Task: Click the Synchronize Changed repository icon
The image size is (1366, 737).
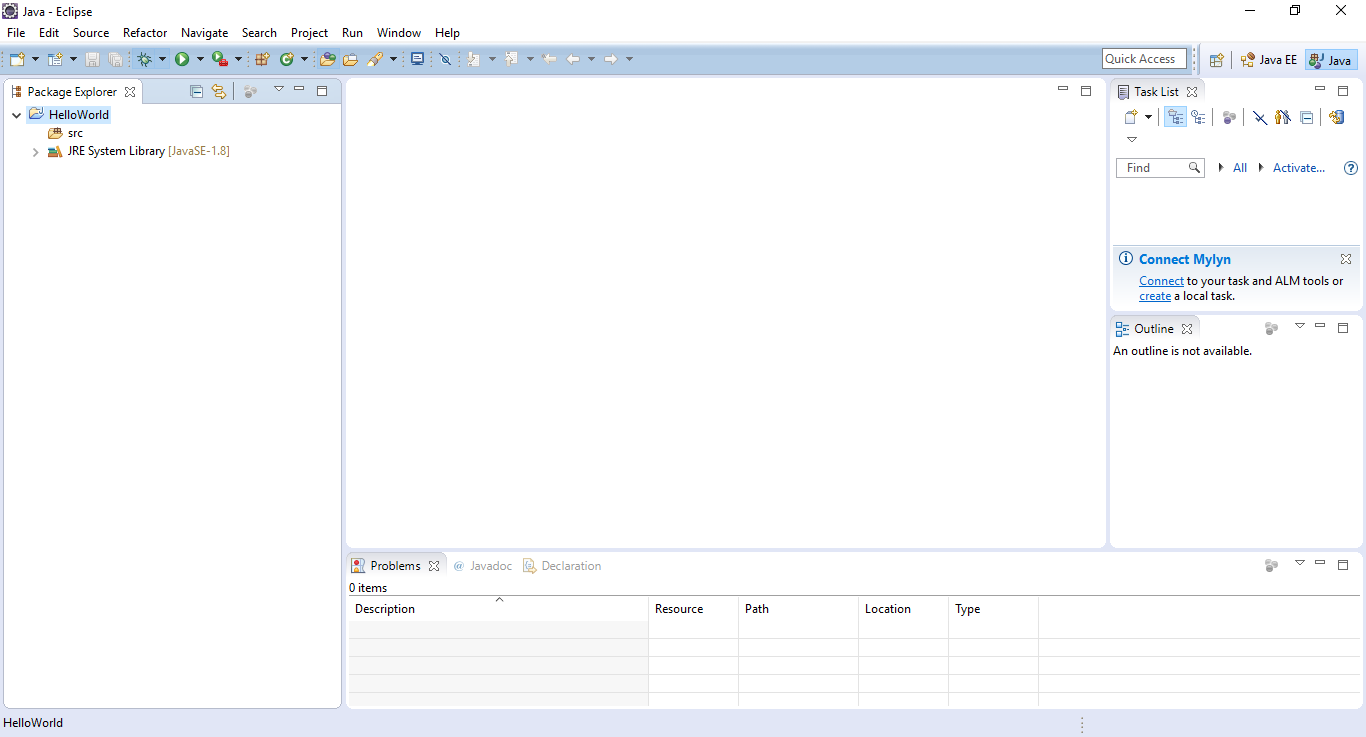Action: click(1336, 117)
